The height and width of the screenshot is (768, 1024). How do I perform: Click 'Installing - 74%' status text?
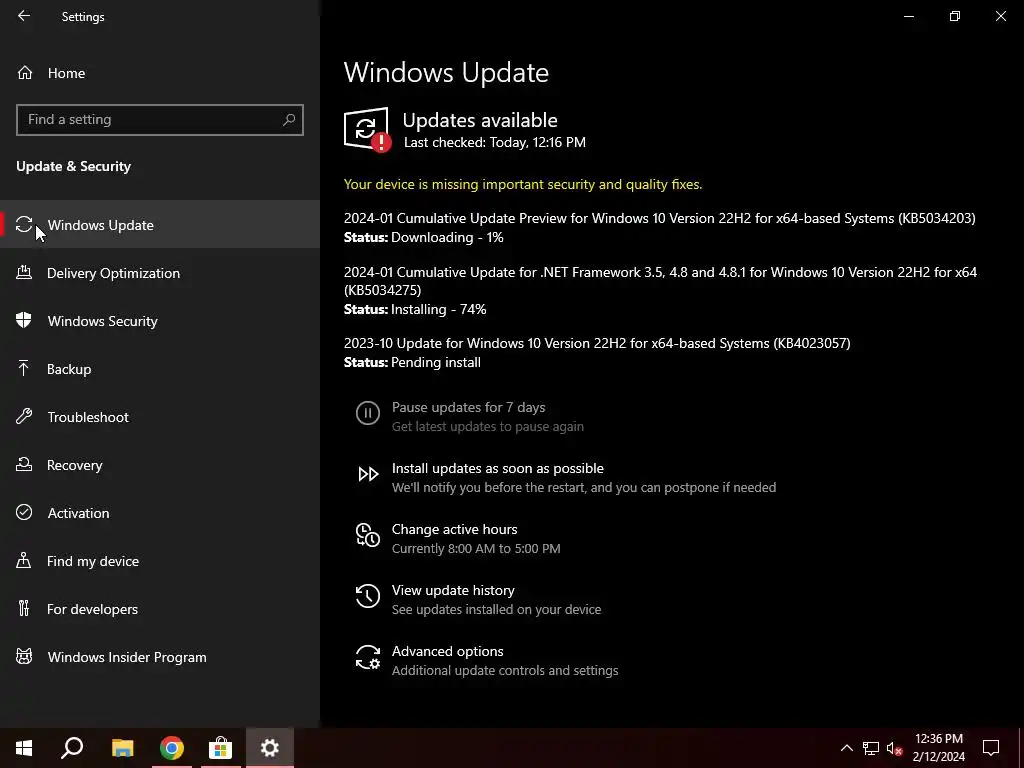coord(439,309)
